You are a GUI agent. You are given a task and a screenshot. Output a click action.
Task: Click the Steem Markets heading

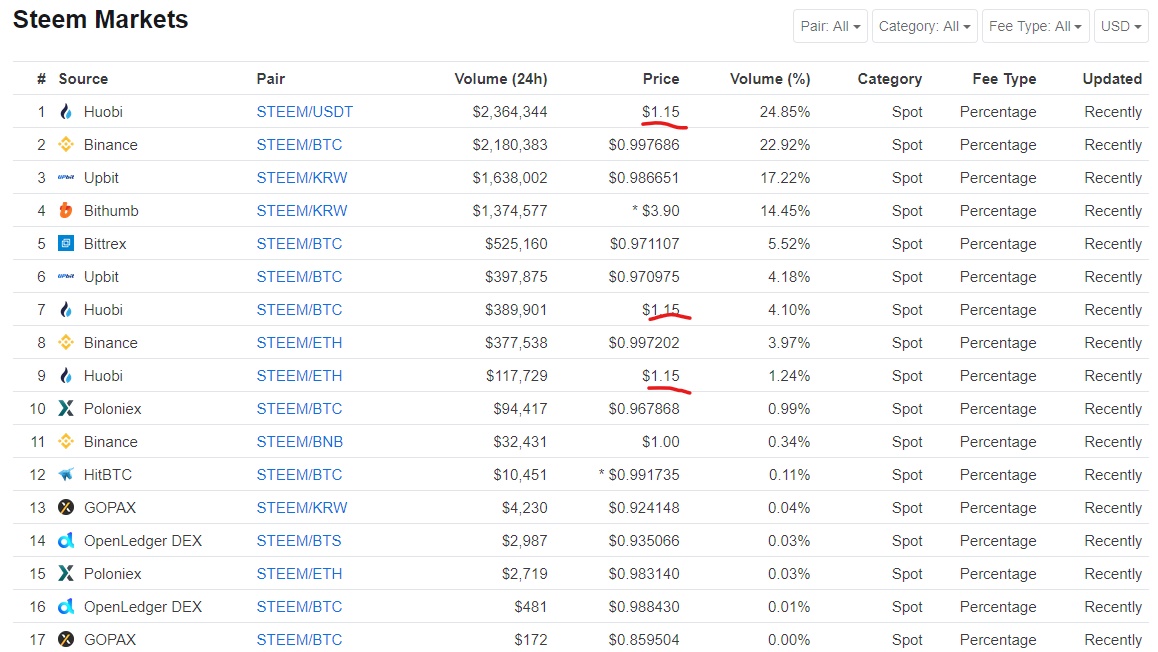coord(100,19)
